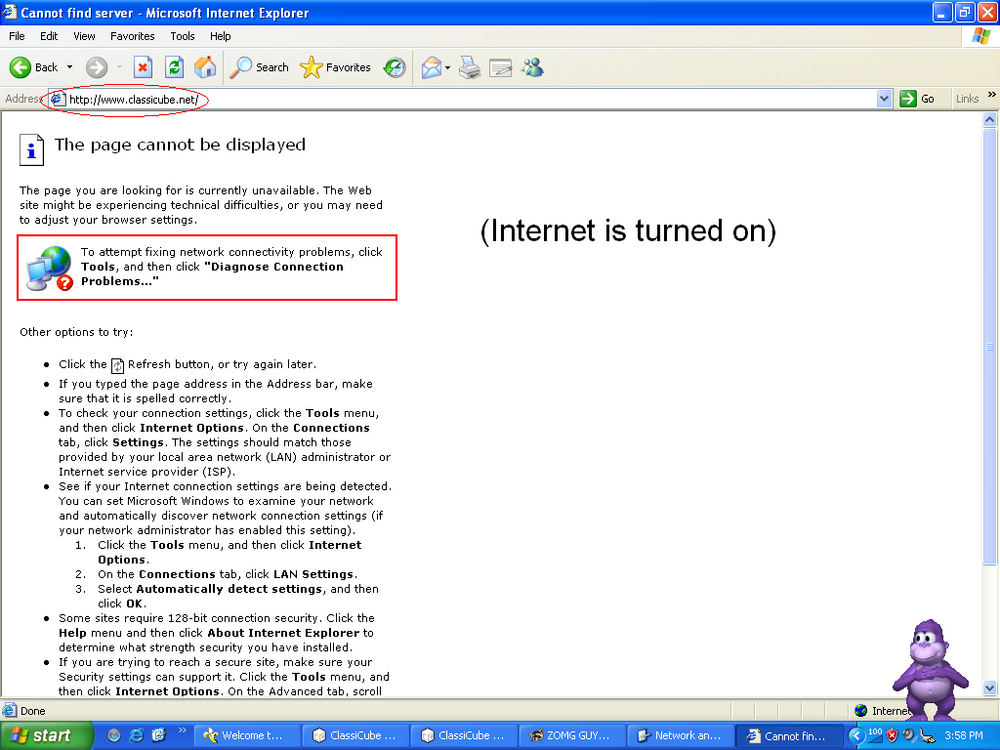Click the Internet Explorer title bar icon

point(10,12)
